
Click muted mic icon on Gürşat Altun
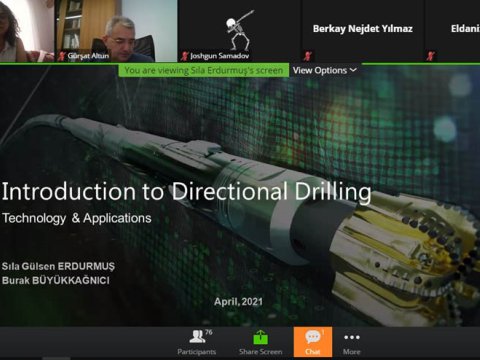point(61,56)
